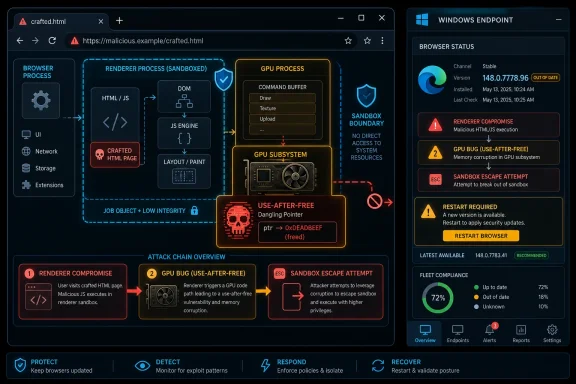This screenshot has width=576, height=384.
Task: Open the Sandbox Escape Attempt chain card
Action: [326, 291]
